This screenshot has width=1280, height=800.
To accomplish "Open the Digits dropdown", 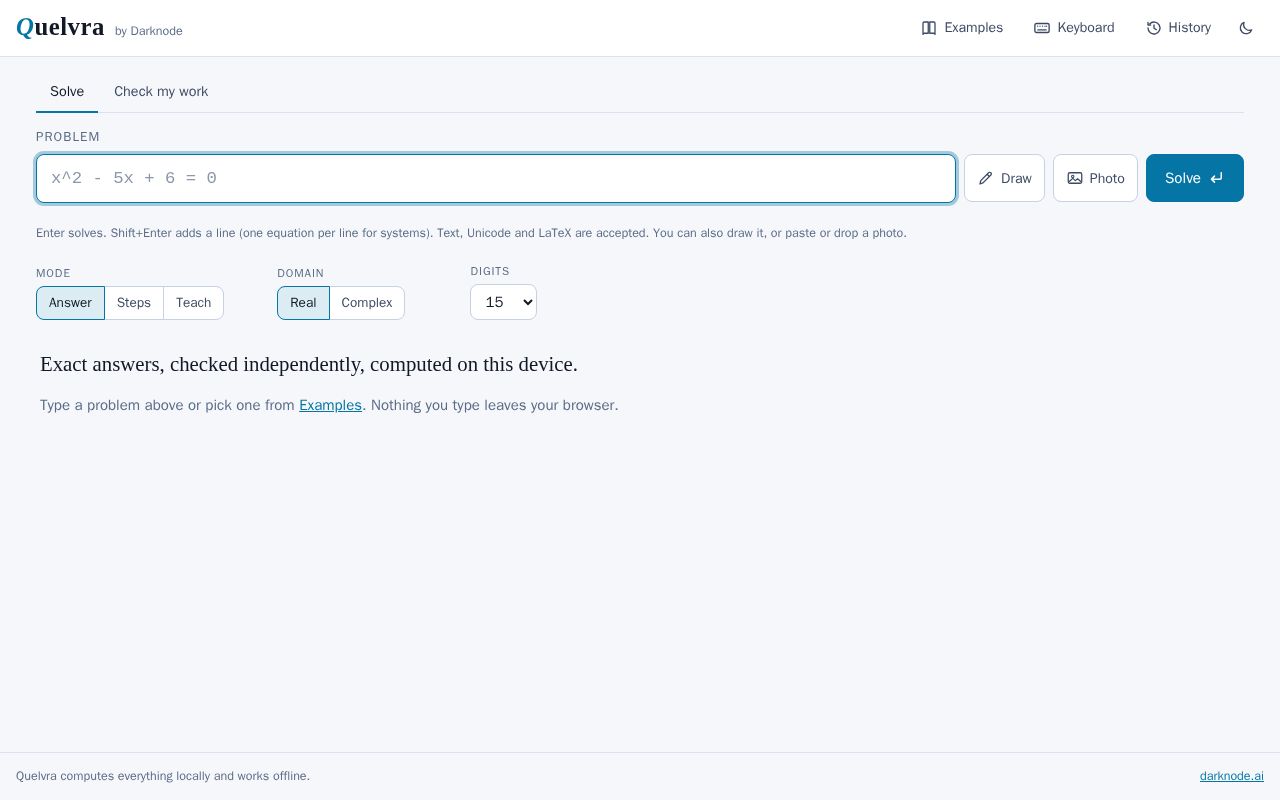I will (503, 302).
